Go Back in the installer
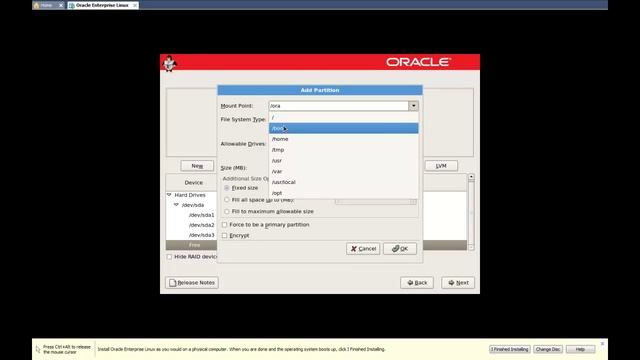Viewport: 640px width, 360px height. [x=417, y=282]
